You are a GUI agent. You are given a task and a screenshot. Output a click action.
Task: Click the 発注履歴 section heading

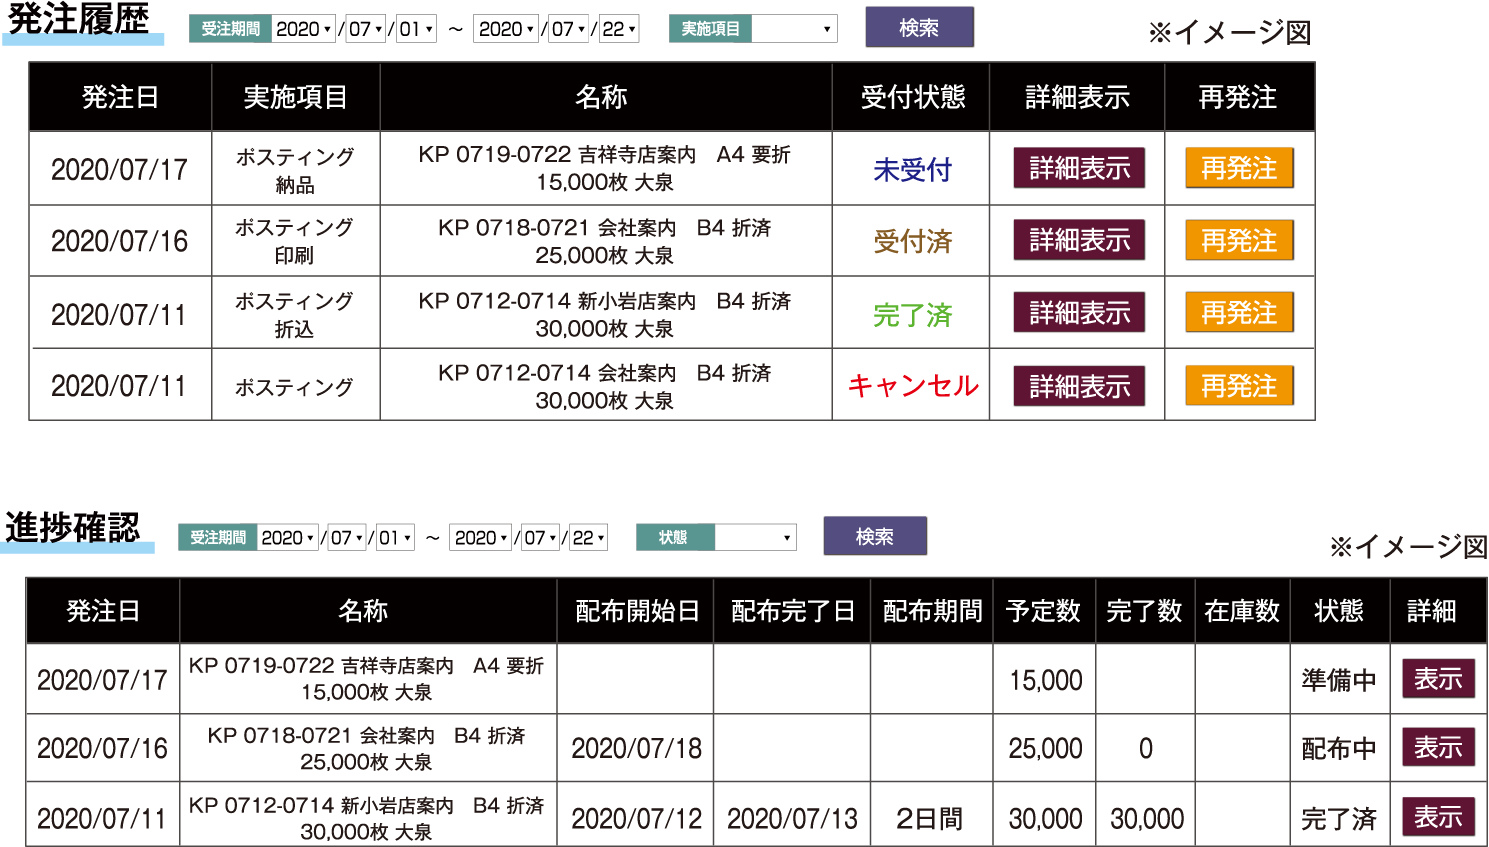pyautogui.click(x=78, y=19)
